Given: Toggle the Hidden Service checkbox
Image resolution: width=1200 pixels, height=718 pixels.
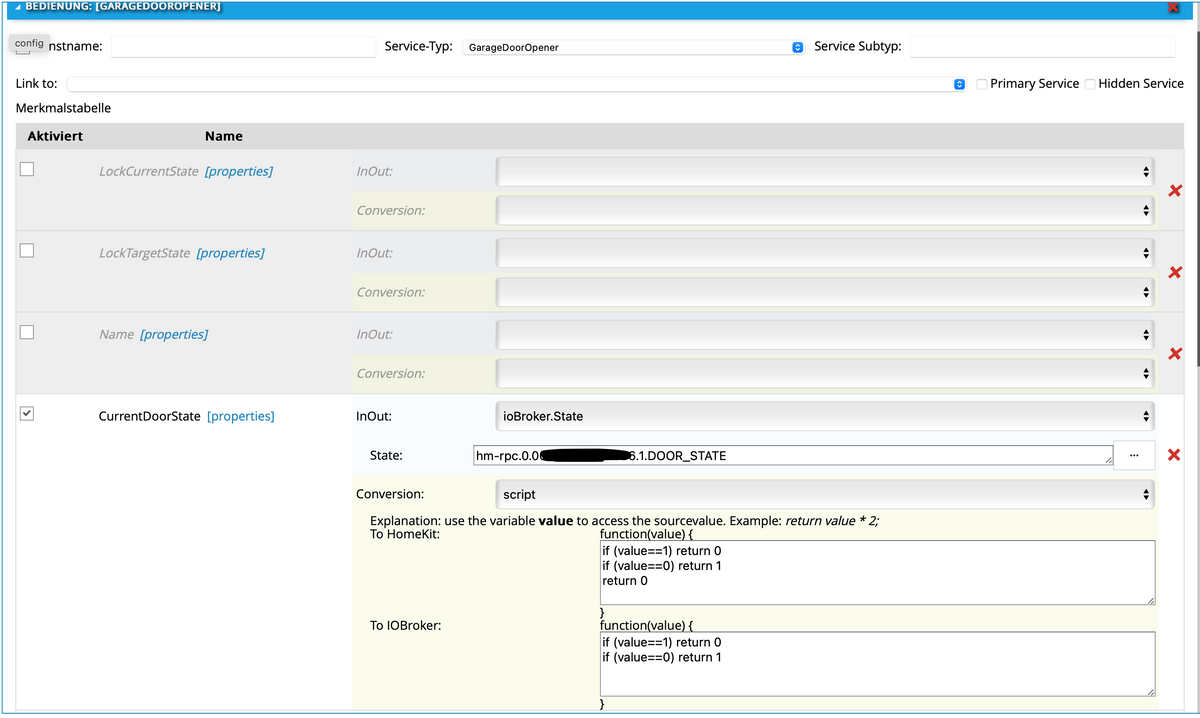Looking at the screenshot, I should tap(1091, 84).
